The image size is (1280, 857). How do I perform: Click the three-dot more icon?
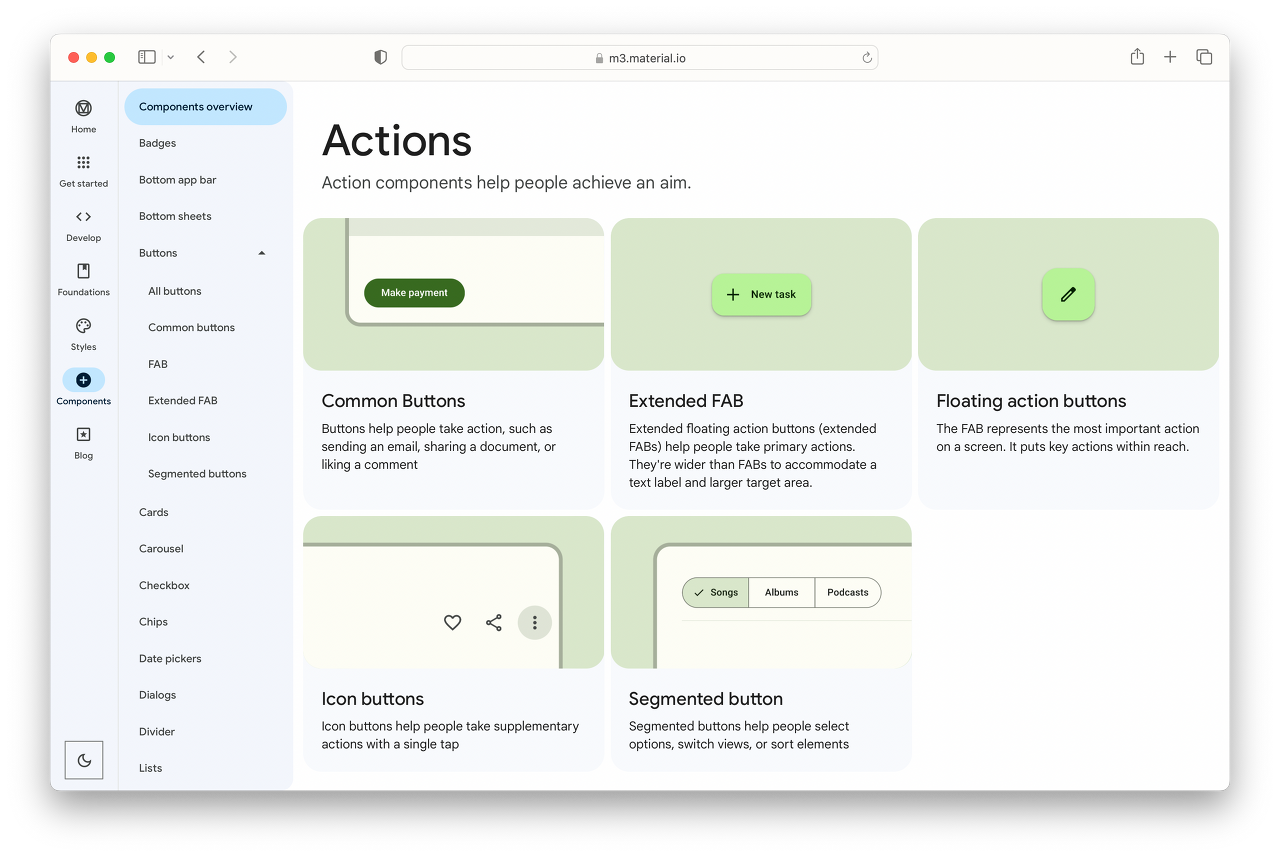[x=535, y=623]
